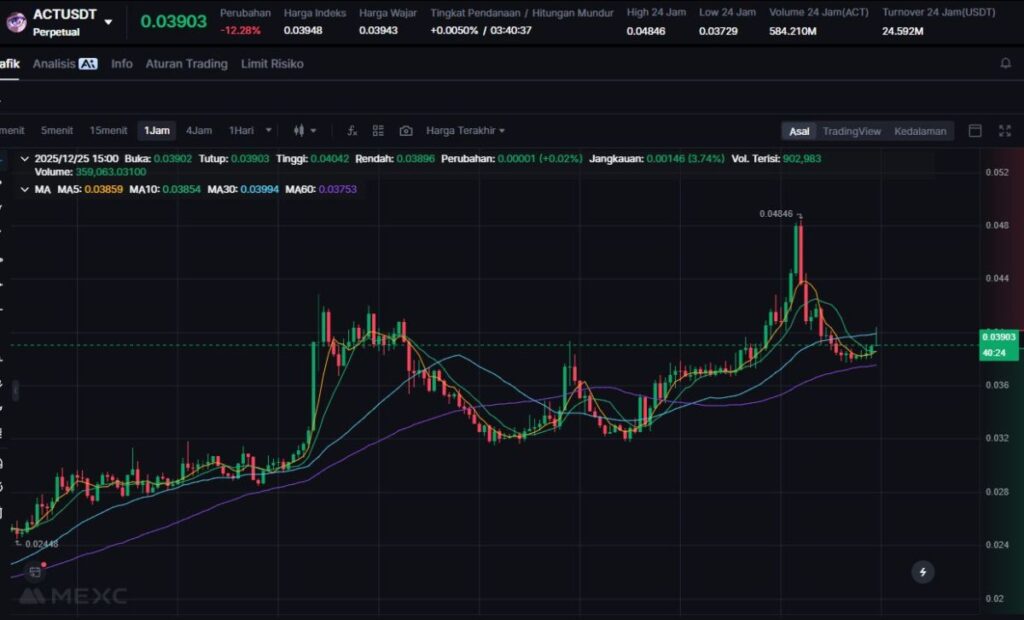Open the calendar icon at chart bottom-left
Image resolution: width=1024 pixels, height=620 pixels.
35,572
